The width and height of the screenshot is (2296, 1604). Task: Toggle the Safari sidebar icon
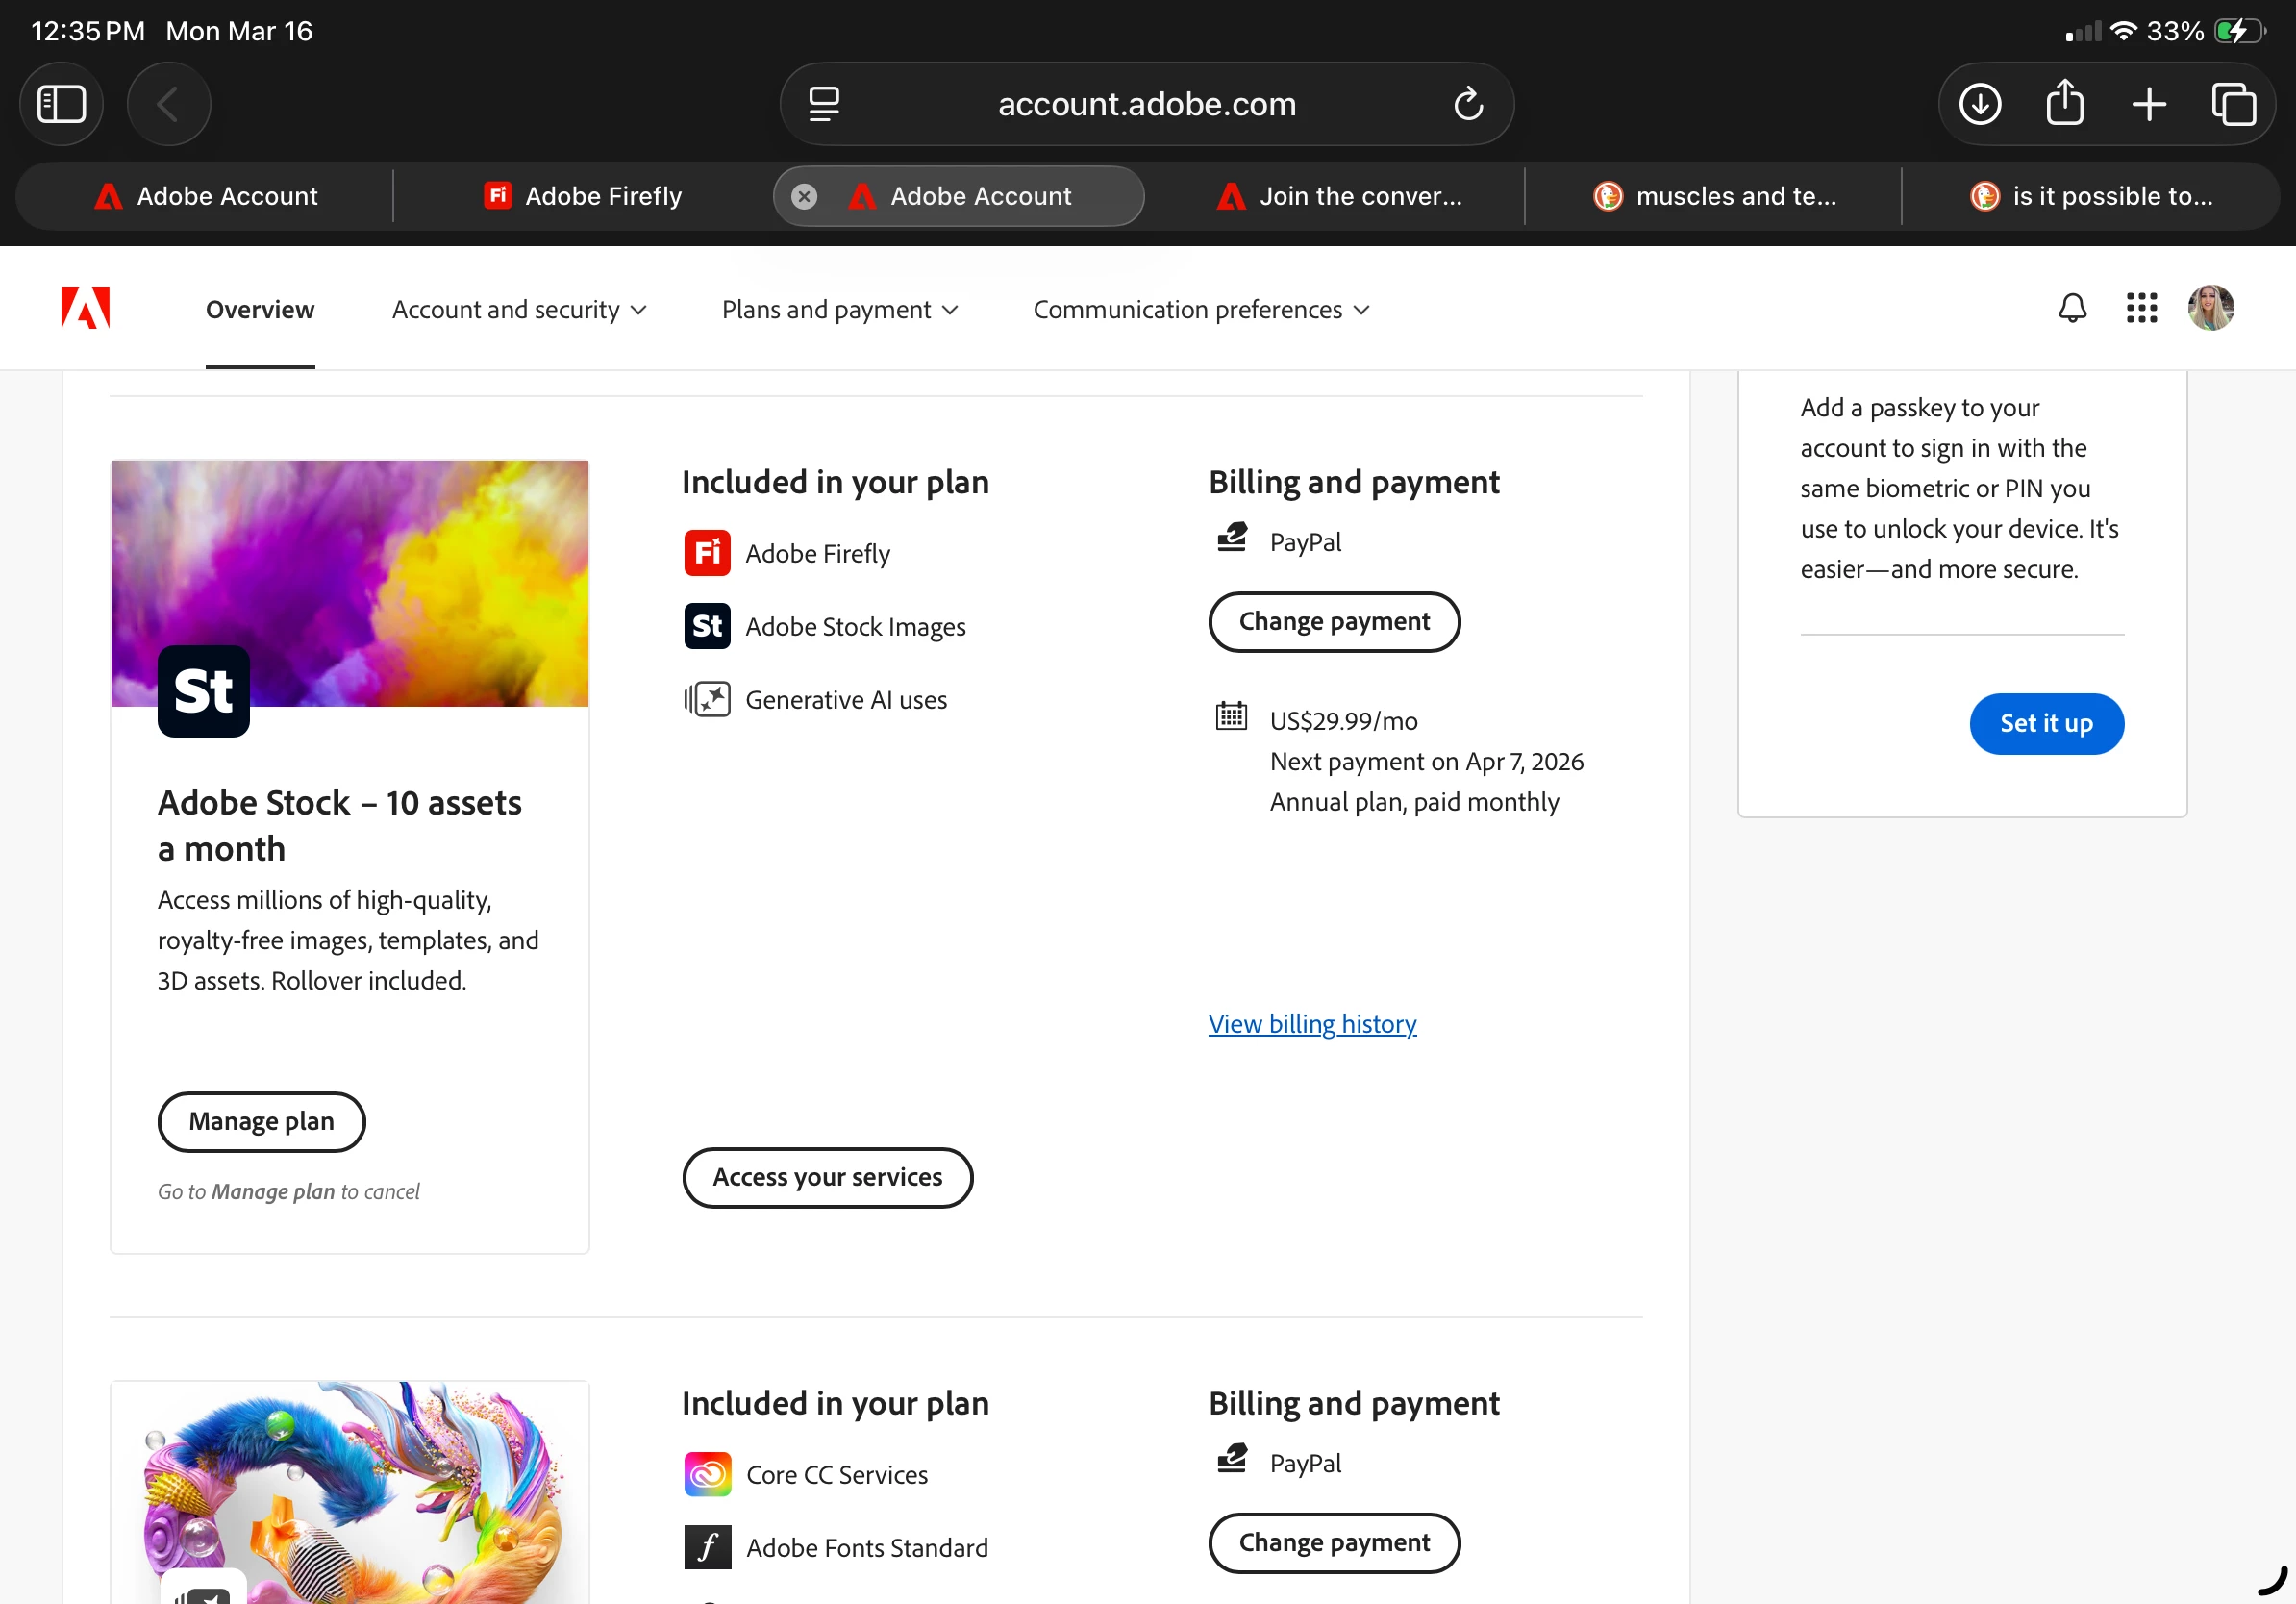pyautogui.click(x=62, y=104)
